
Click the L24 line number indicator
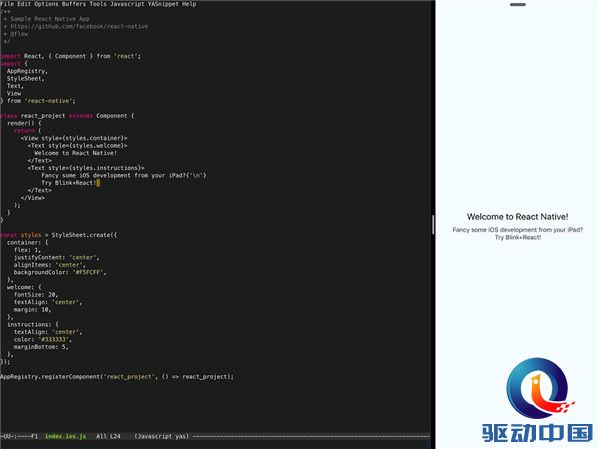114,436
